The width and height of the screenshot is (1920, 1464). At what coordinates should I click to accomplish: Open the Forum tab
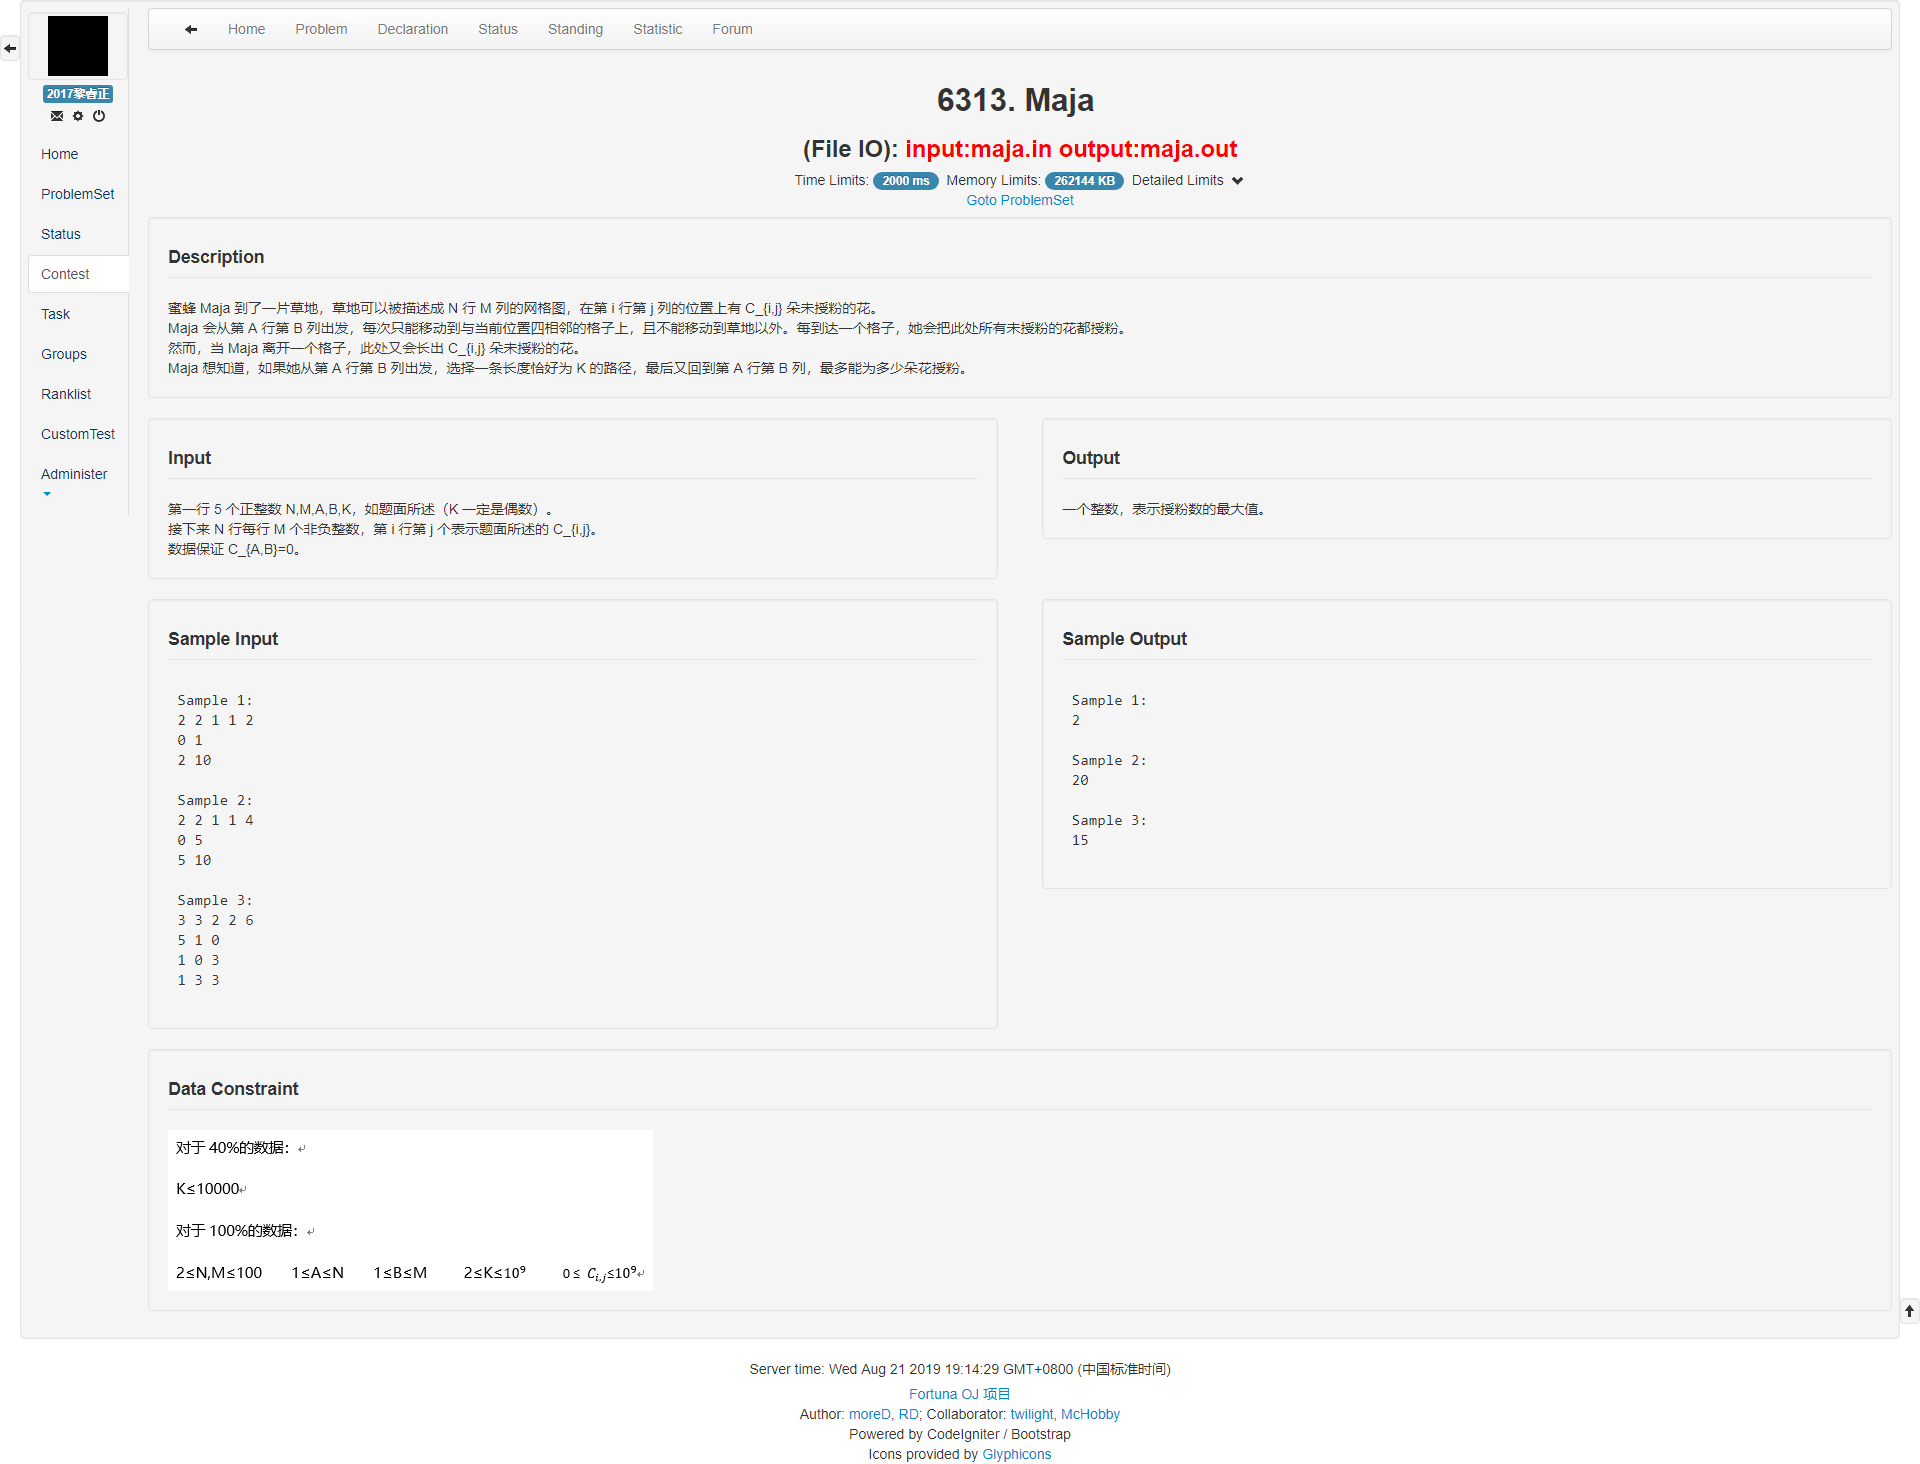click(732, 29)
